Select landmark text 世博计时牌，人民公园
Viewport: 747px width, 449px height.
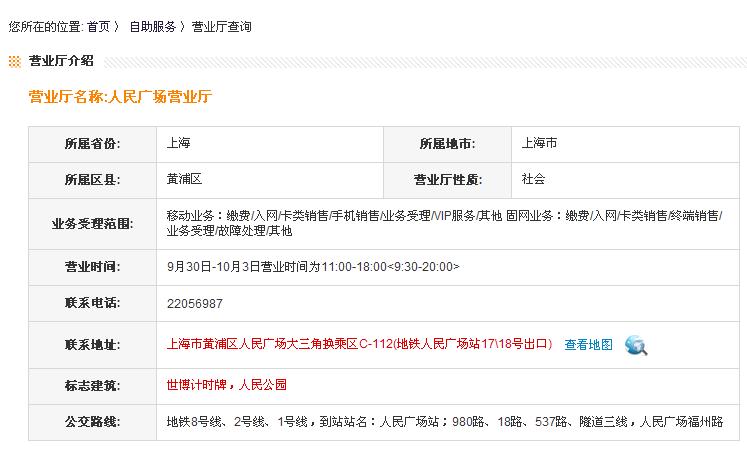pyautogui.click(x=227, y=385)
